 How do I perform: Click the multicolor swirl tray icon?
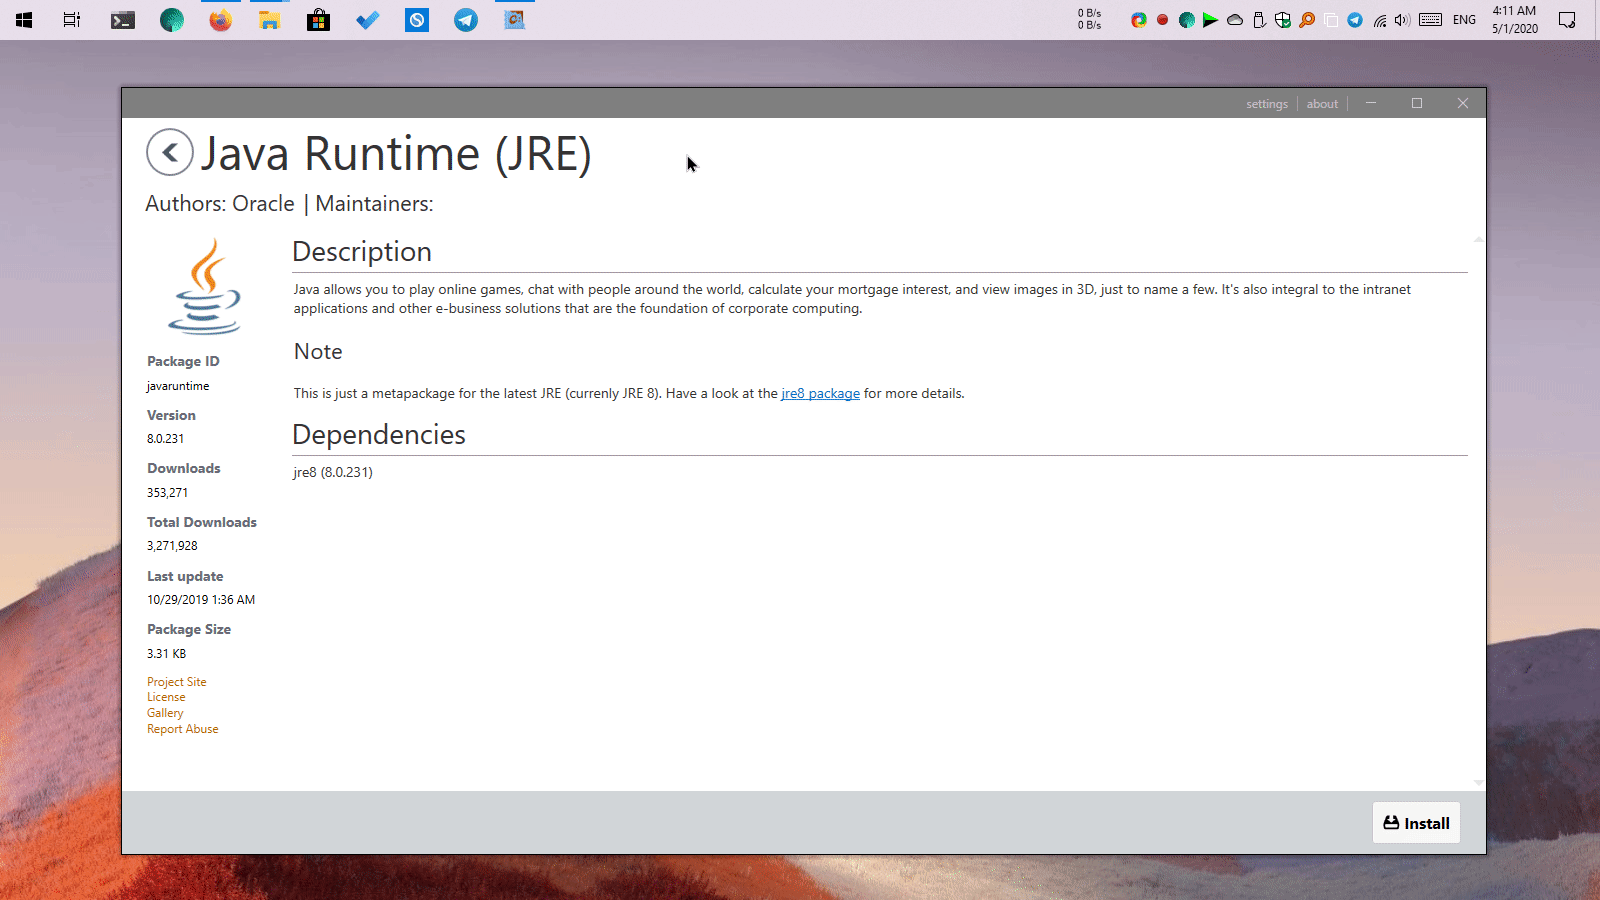pyautogui.click(x=1139, y=20)
